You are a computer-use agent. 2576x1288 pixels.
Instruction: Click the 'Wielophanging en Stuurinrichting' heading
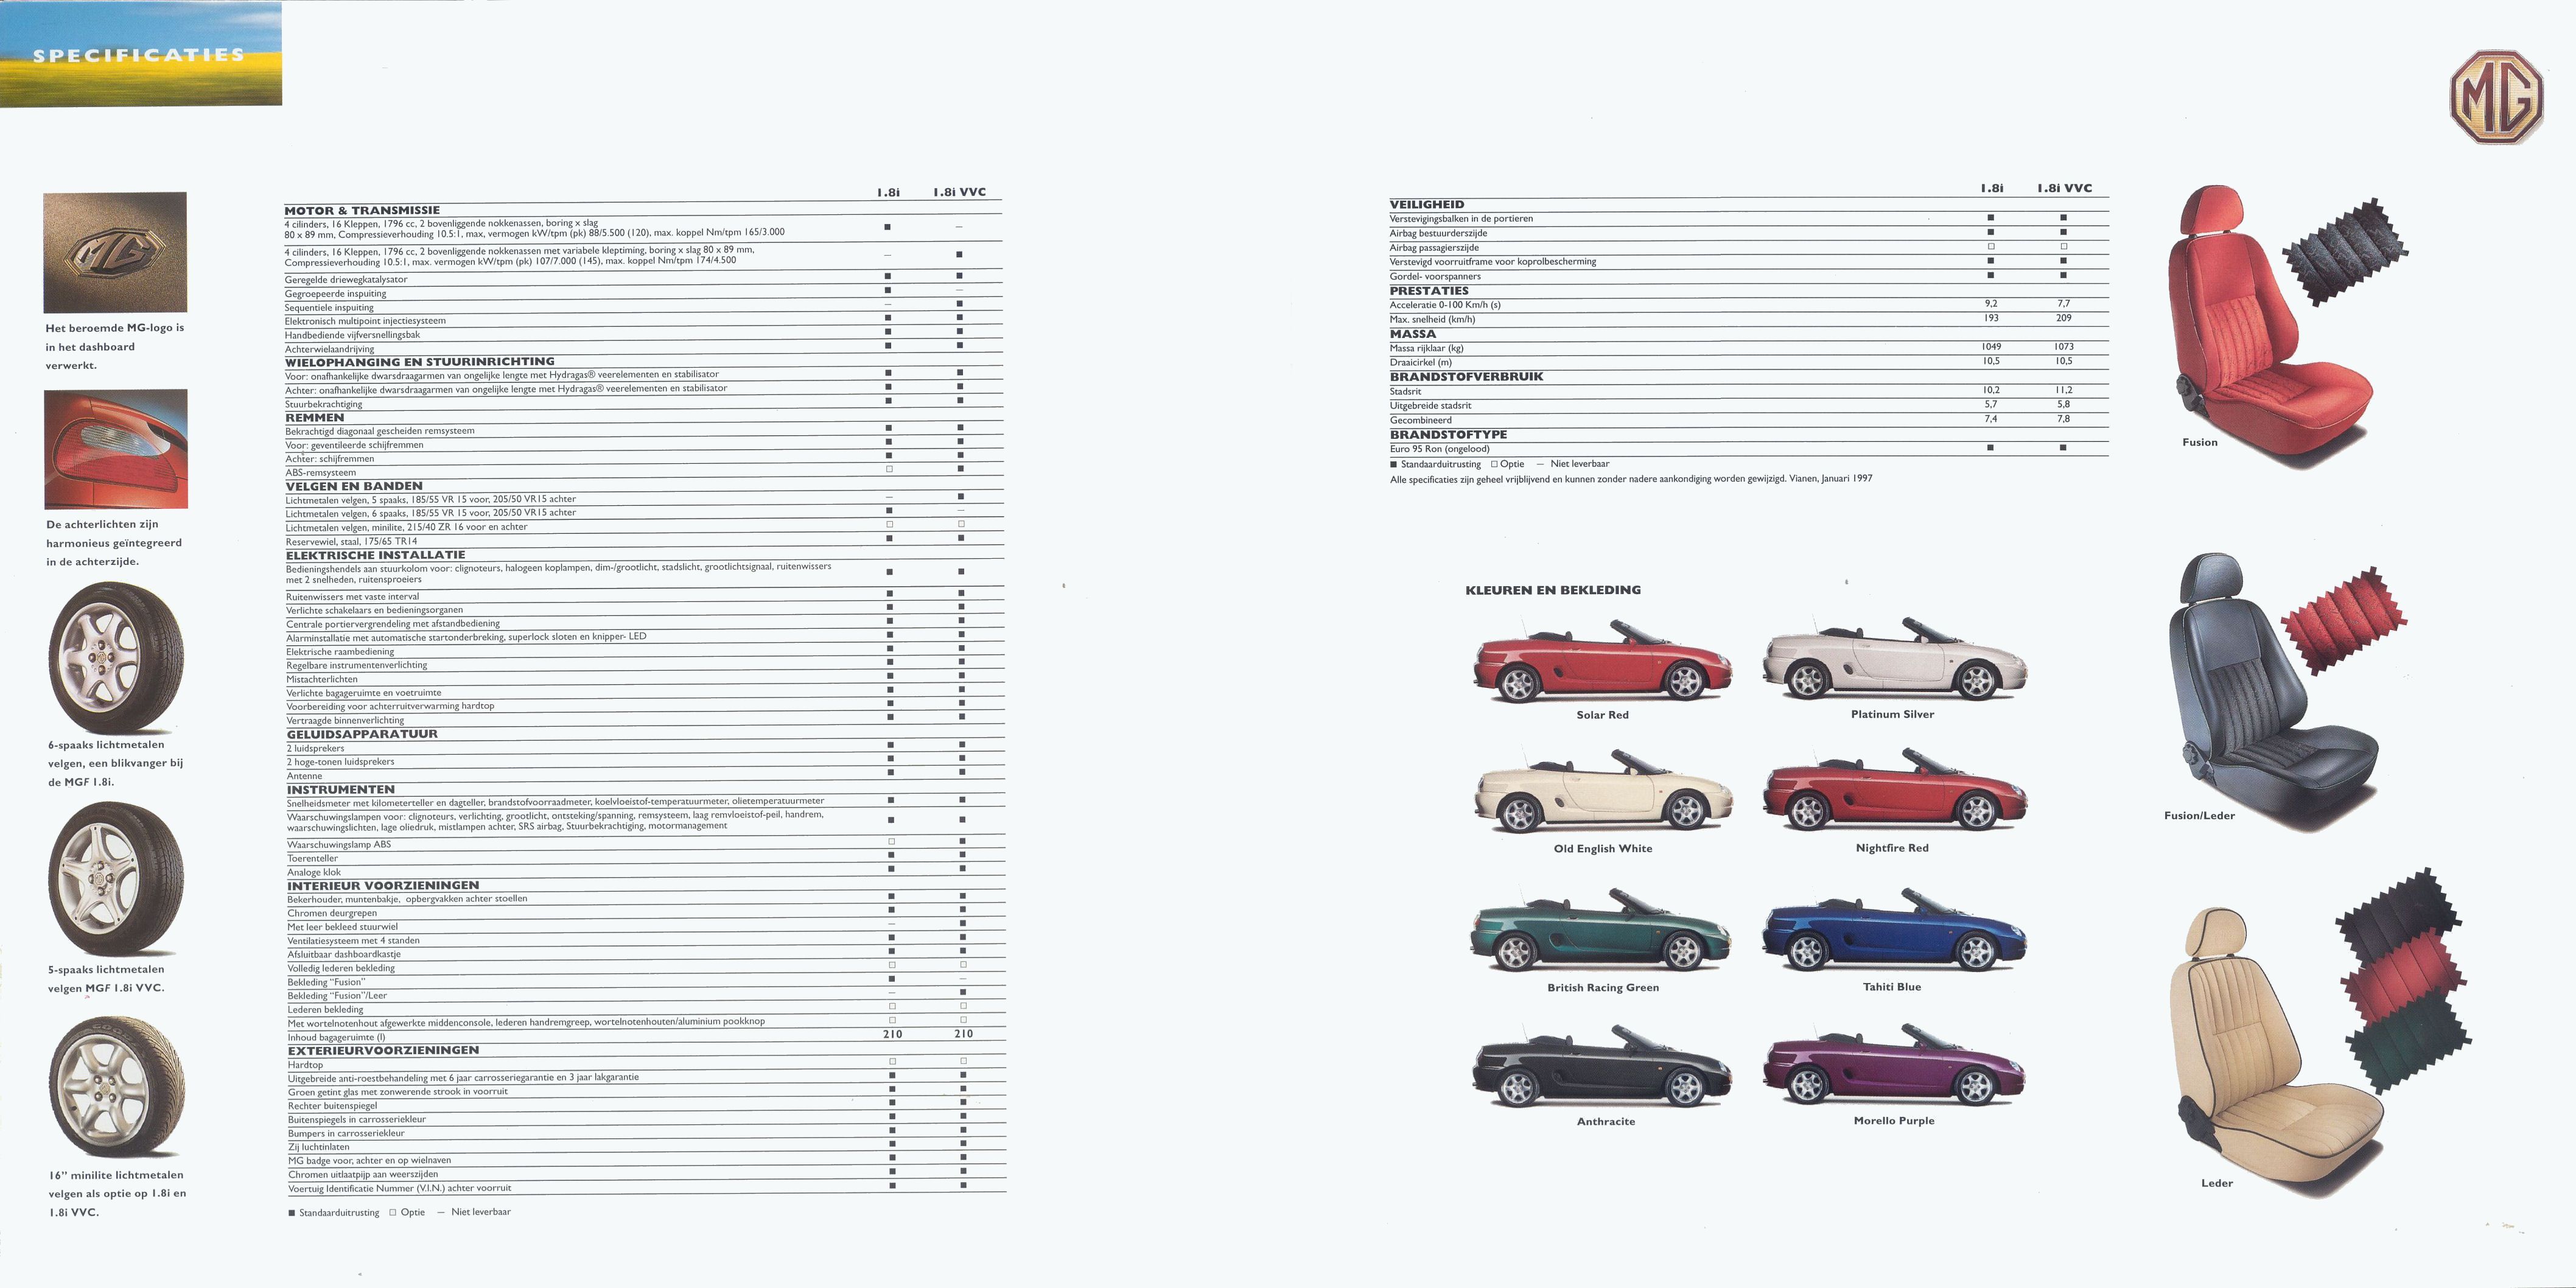420,362
